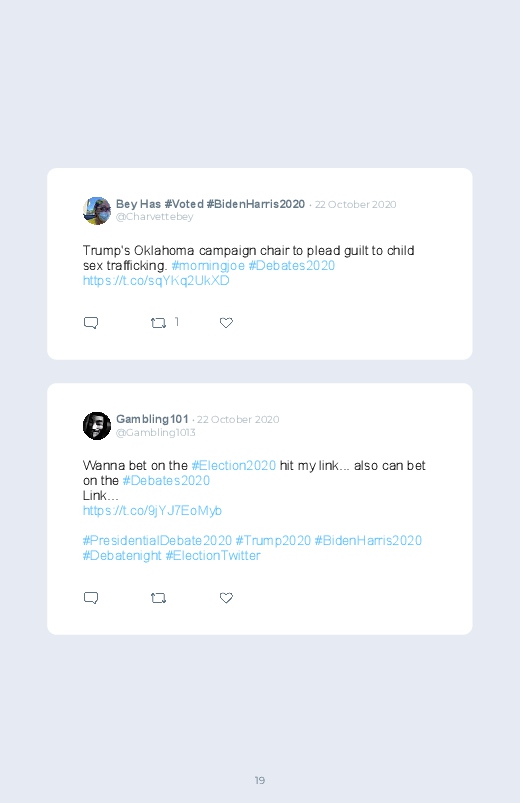Open the #ElectionTwitter hashtag

(213, 556)
